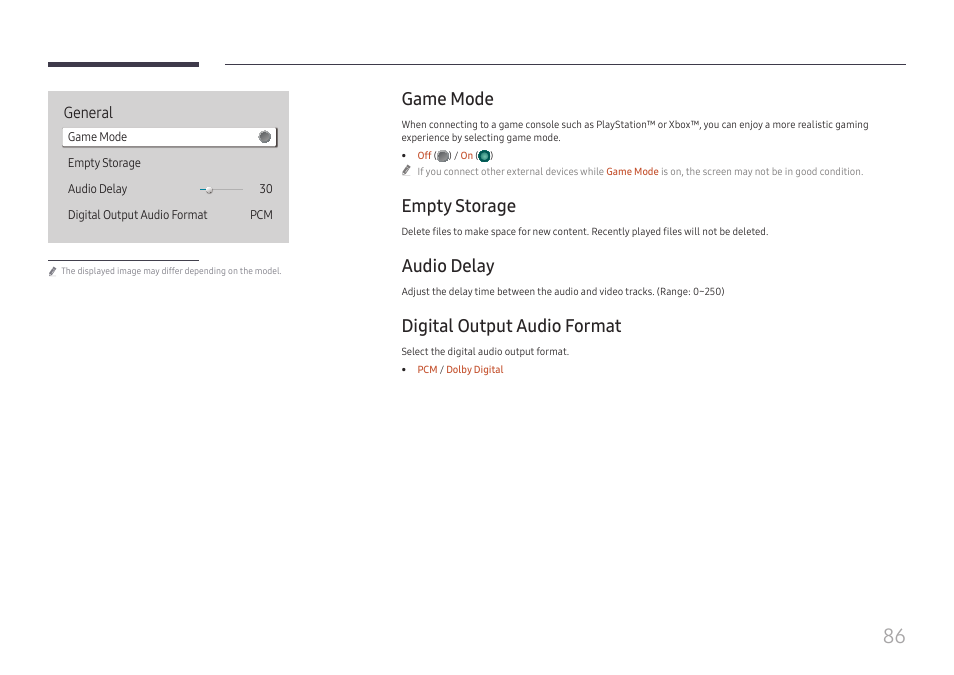The width and height of the screenshot is (954, 675).
Task: Adjust the Audio Delay slider handle
Action: (x=209, y=190)
